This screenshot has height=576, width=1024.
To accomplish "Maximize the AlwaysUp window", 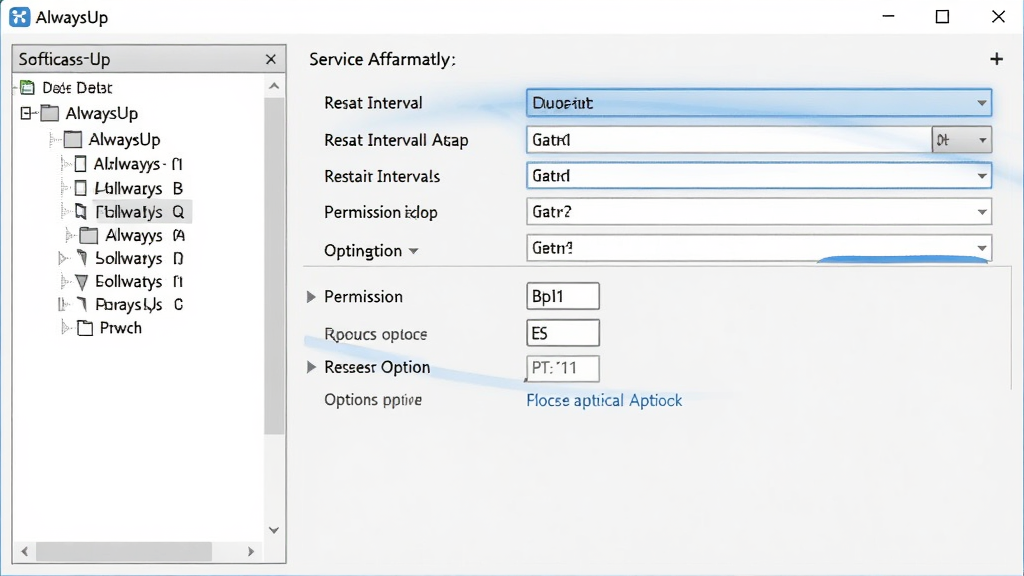I will coord(942,16).
